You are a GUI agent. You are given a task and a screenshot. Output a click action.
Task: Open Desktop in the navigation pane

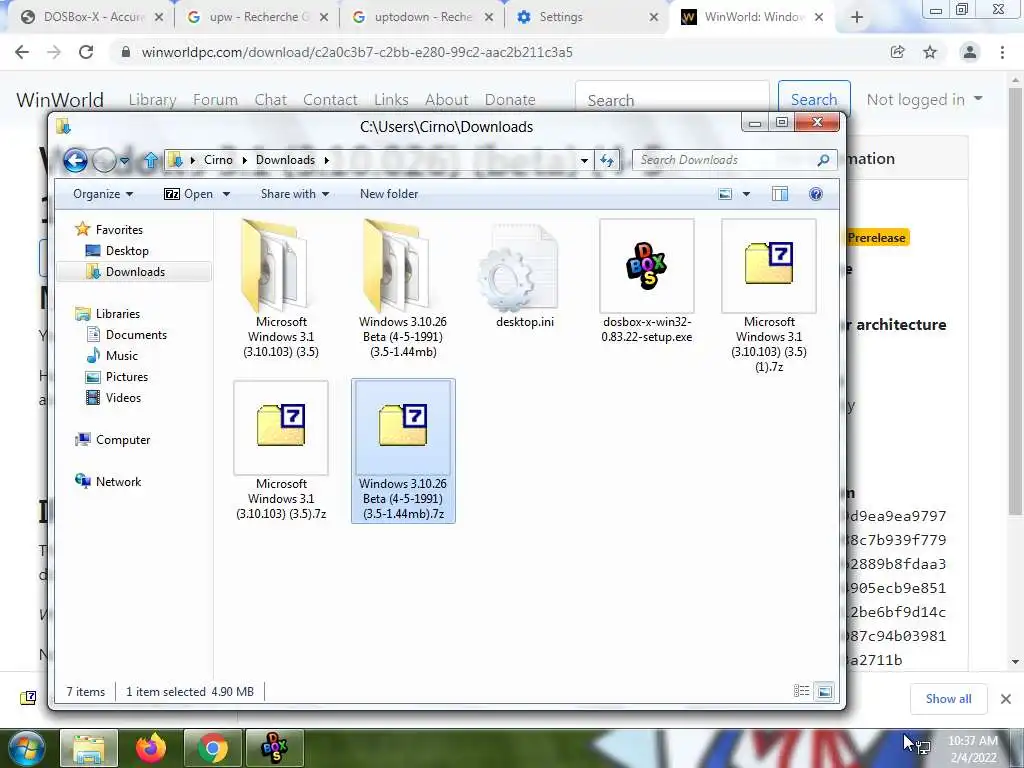(x=127, y=251)
